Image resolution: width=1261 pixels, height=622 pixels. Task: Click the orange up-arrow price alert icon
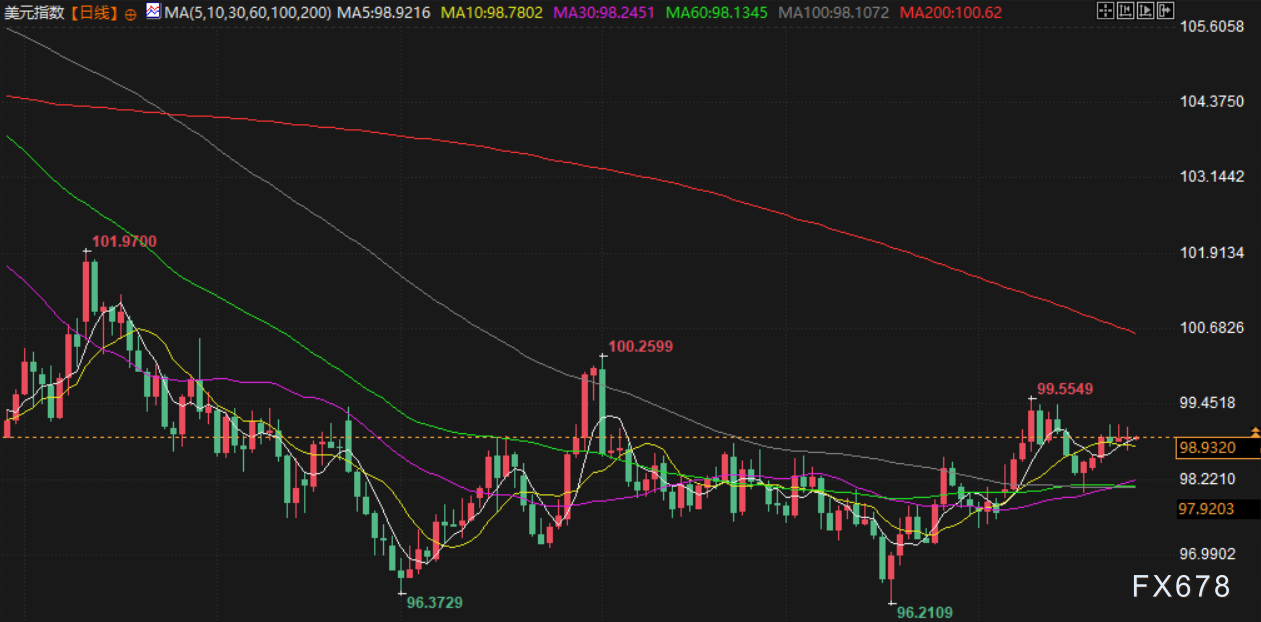click(1256, 432)
